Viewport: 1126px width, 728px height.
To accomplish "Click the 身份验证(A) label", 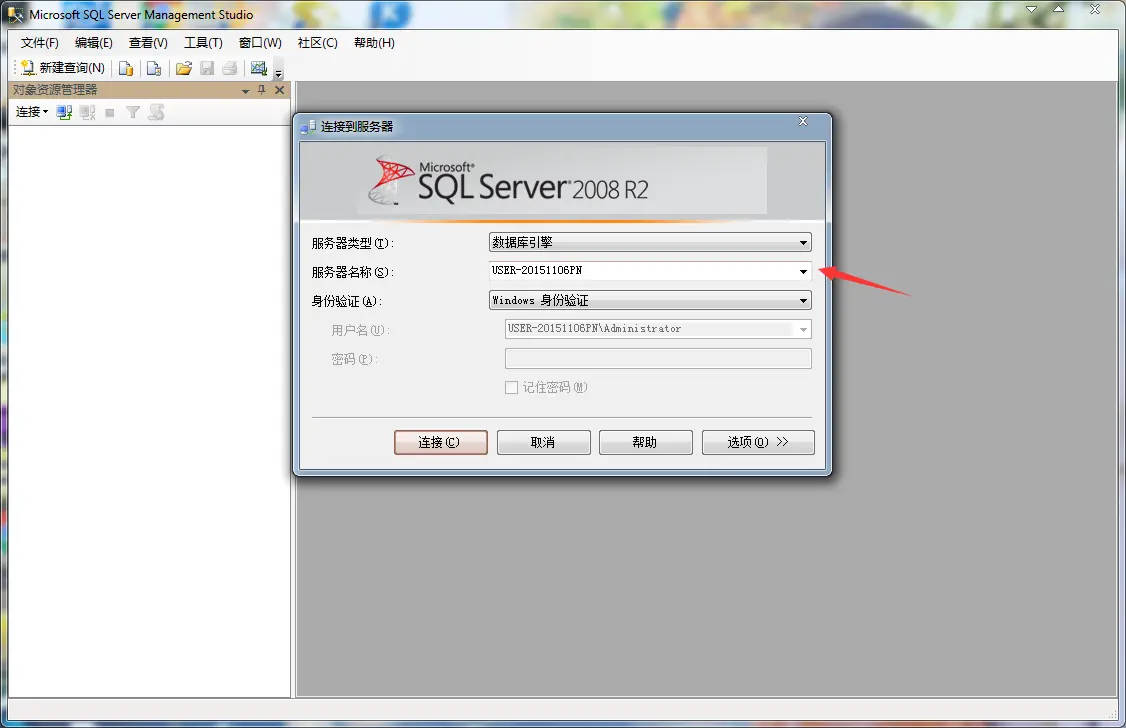I will click(347, 301).
